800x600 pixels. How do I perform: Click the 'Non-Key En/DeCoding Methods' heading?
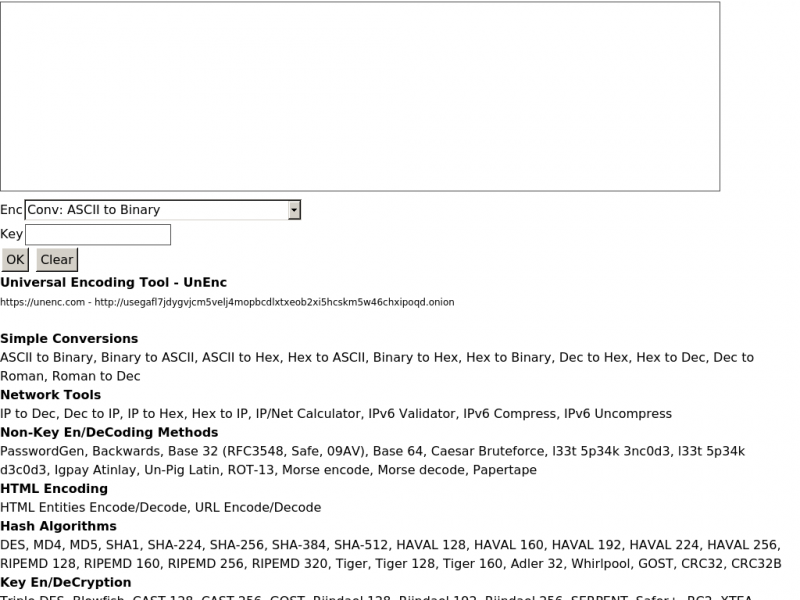coord(109,433)
